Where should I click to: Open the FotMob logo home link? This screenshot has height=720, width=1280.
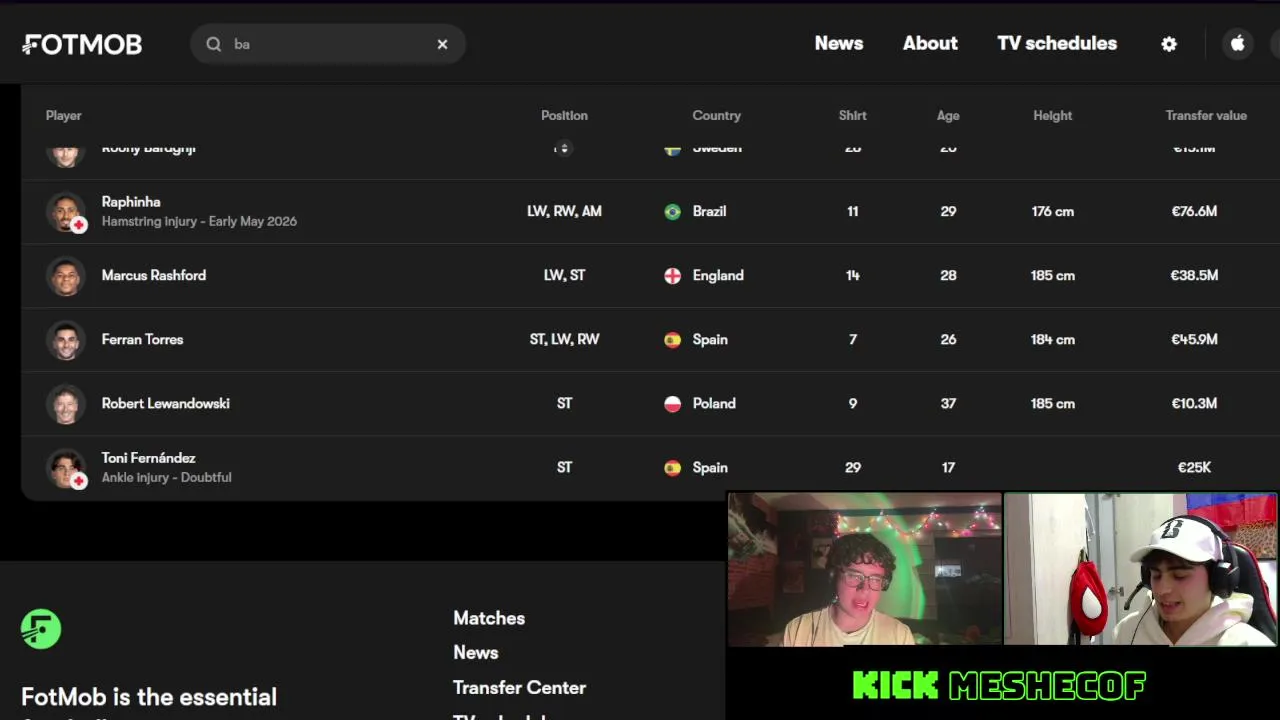click(x=82, y=44)
